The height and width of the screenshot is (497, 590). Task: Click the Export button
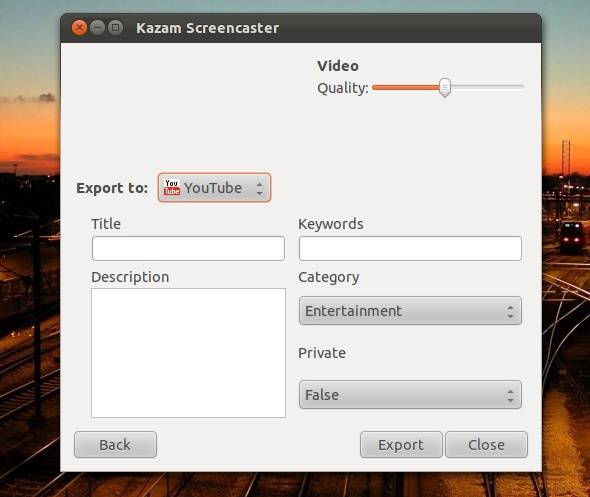point(401,445)
